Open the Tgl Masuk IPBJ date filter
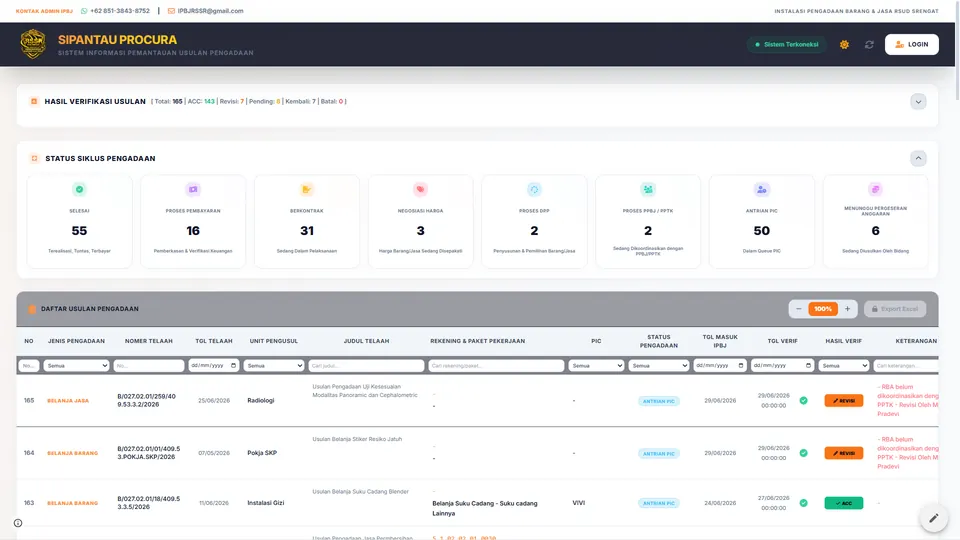 coord(720,366)
